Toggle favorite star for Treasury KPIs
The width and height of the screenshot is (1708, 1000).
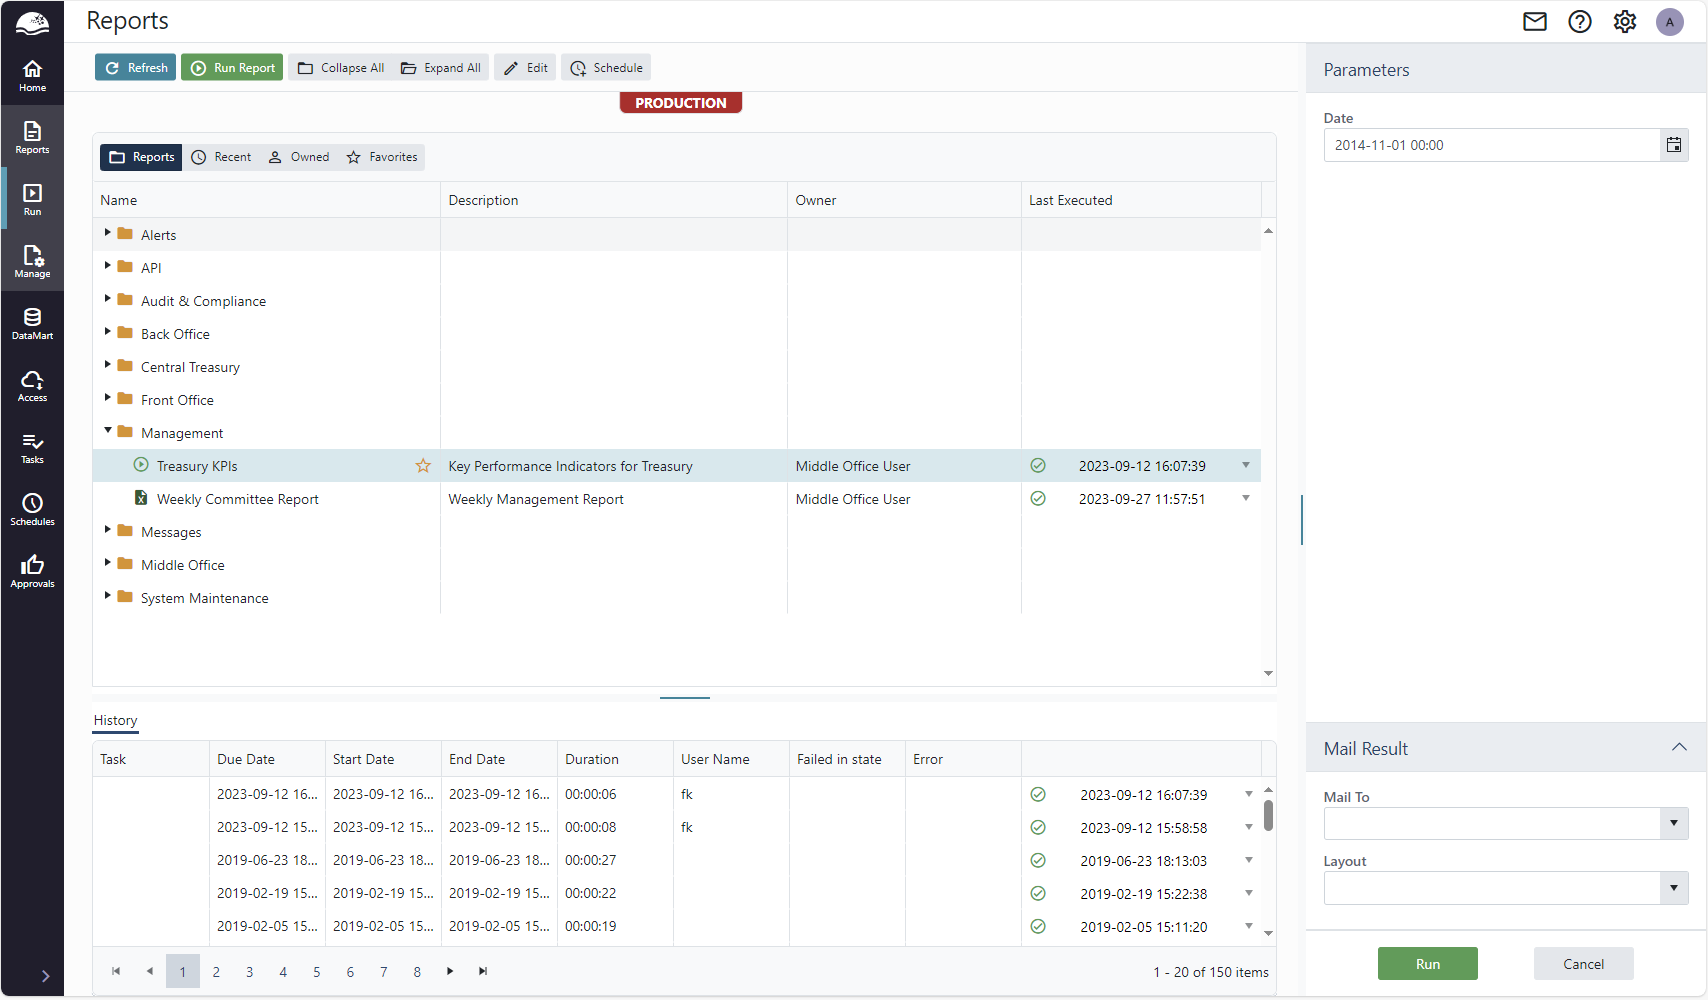[x=423, y=466]
